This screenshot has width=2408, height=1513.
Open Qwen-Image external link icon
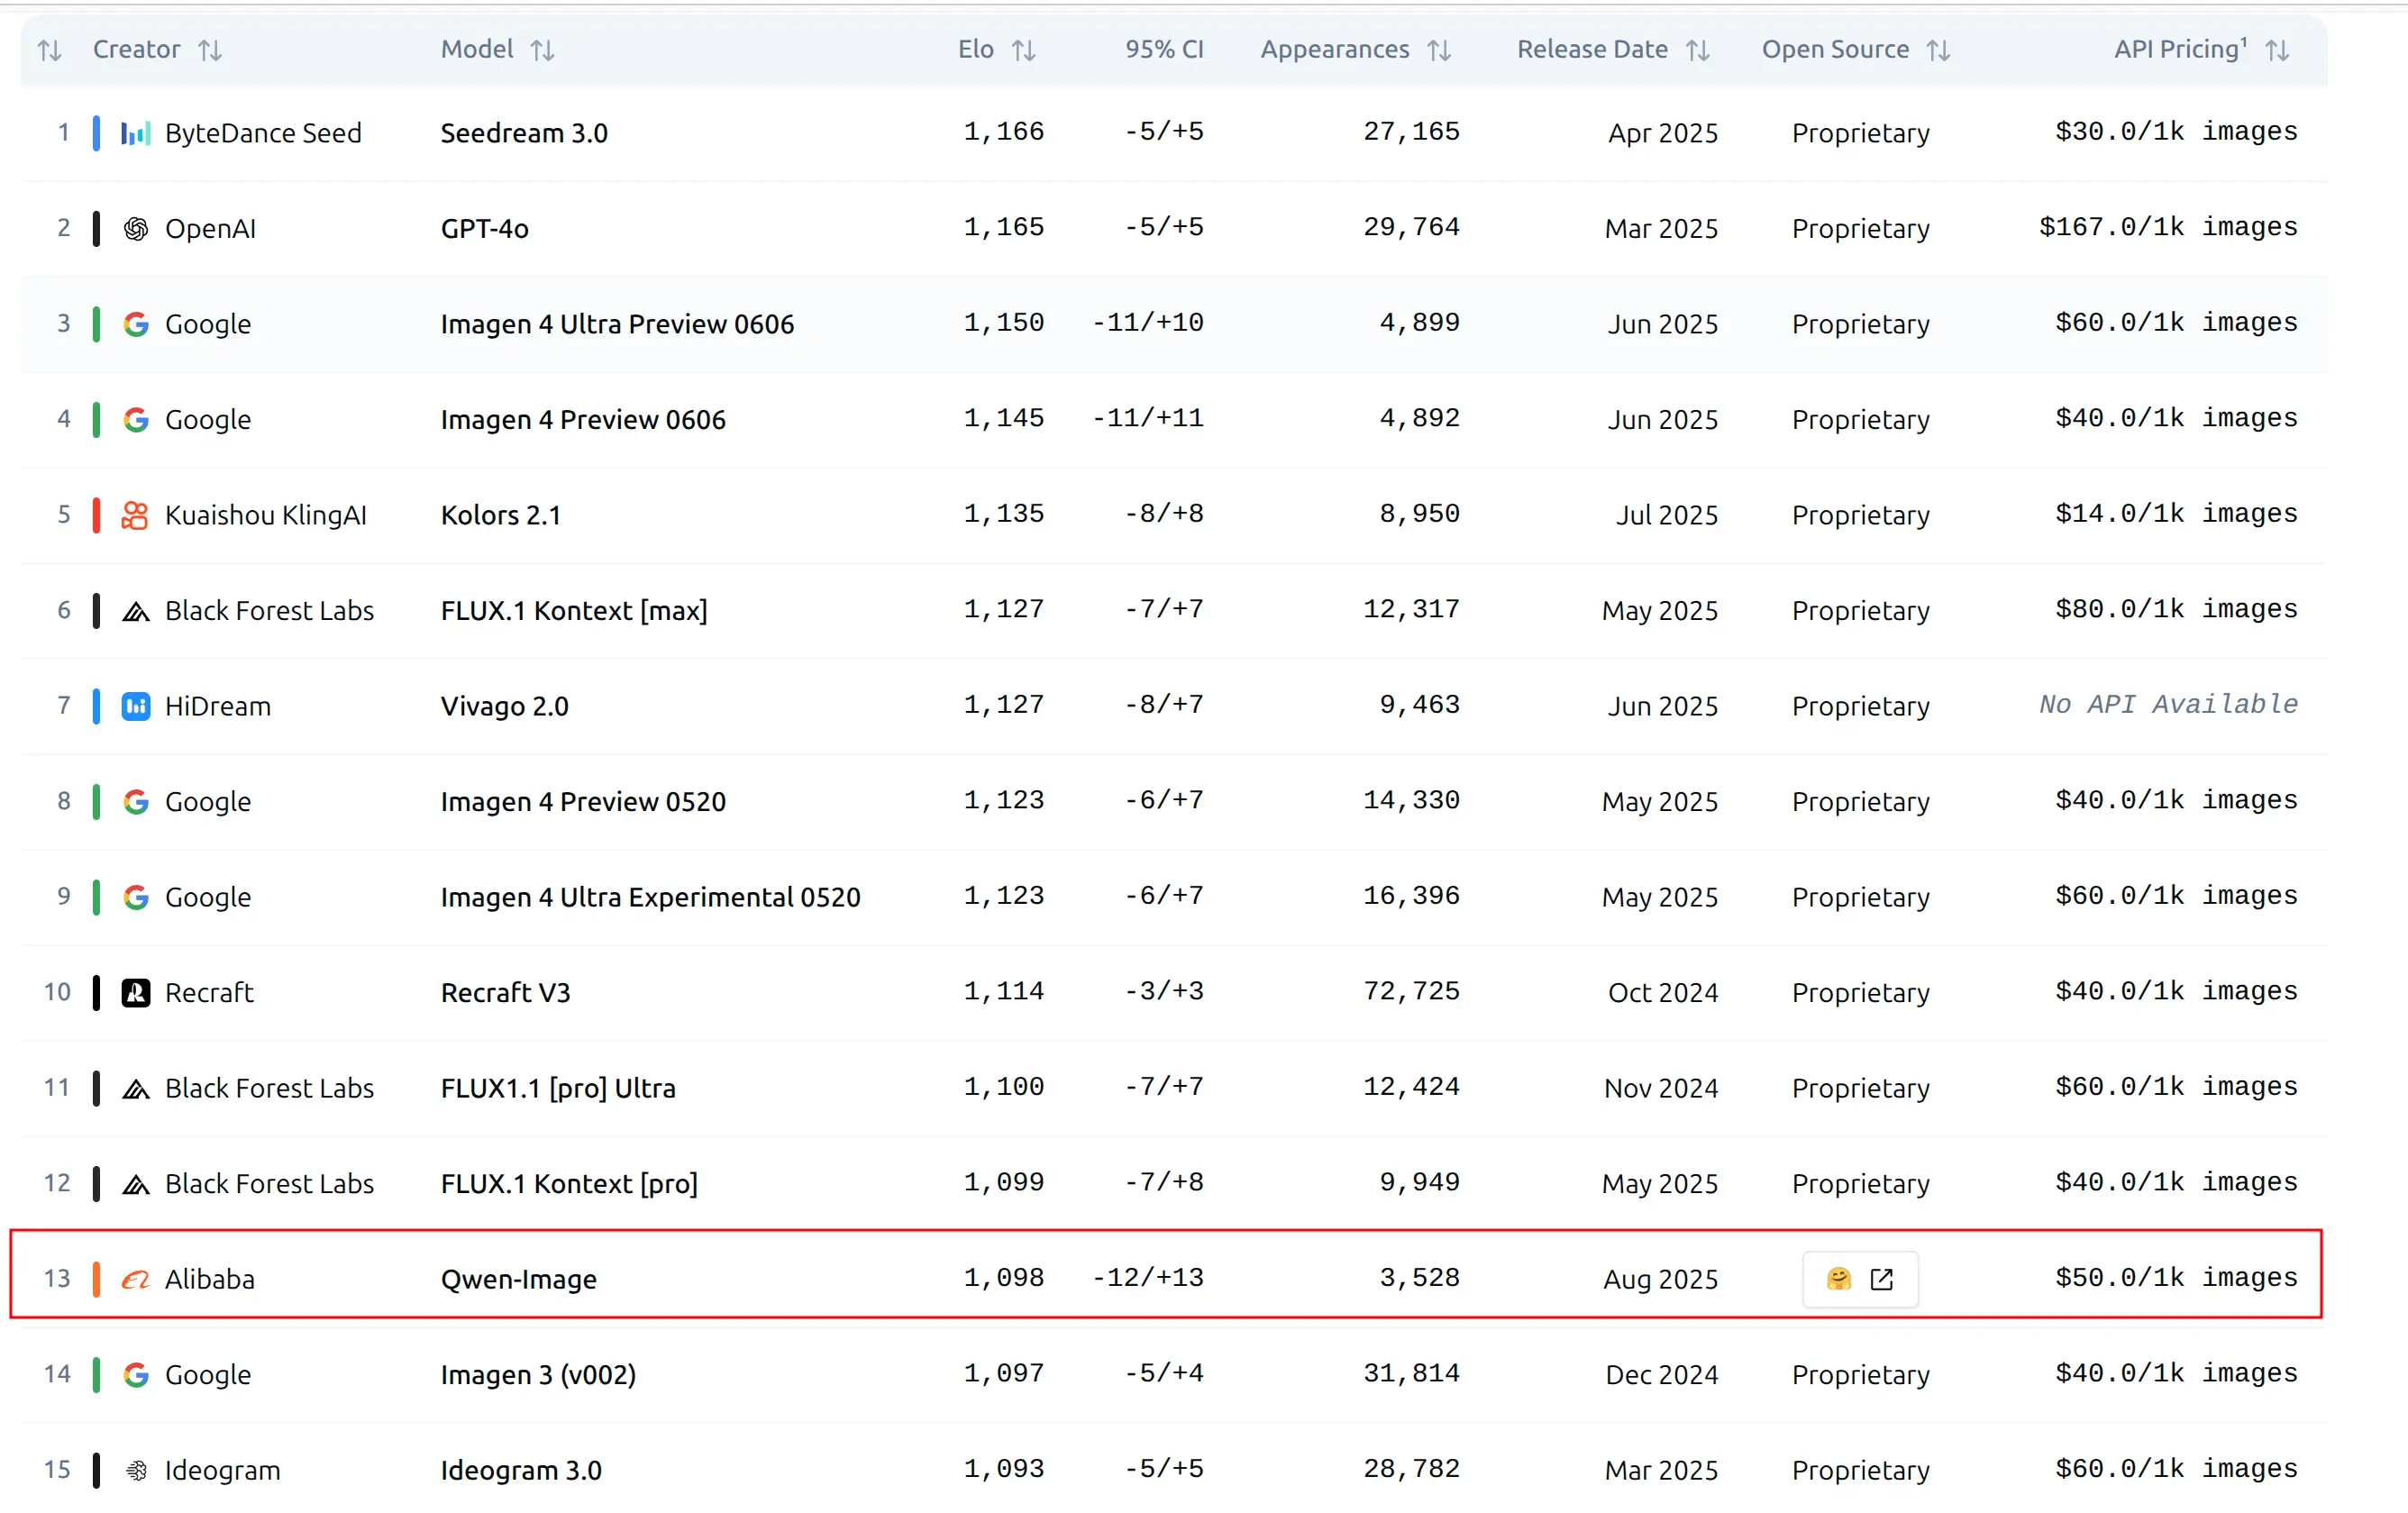pos(1881,1279)
